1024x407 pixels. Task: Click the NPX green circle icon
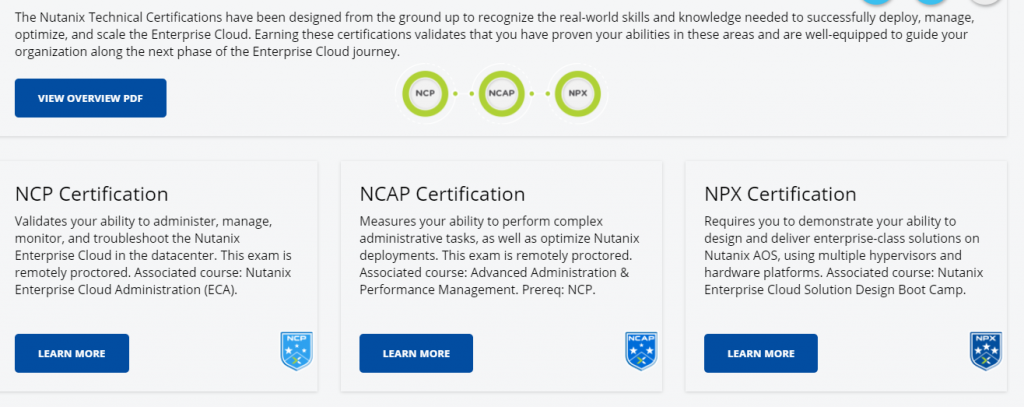578,93
